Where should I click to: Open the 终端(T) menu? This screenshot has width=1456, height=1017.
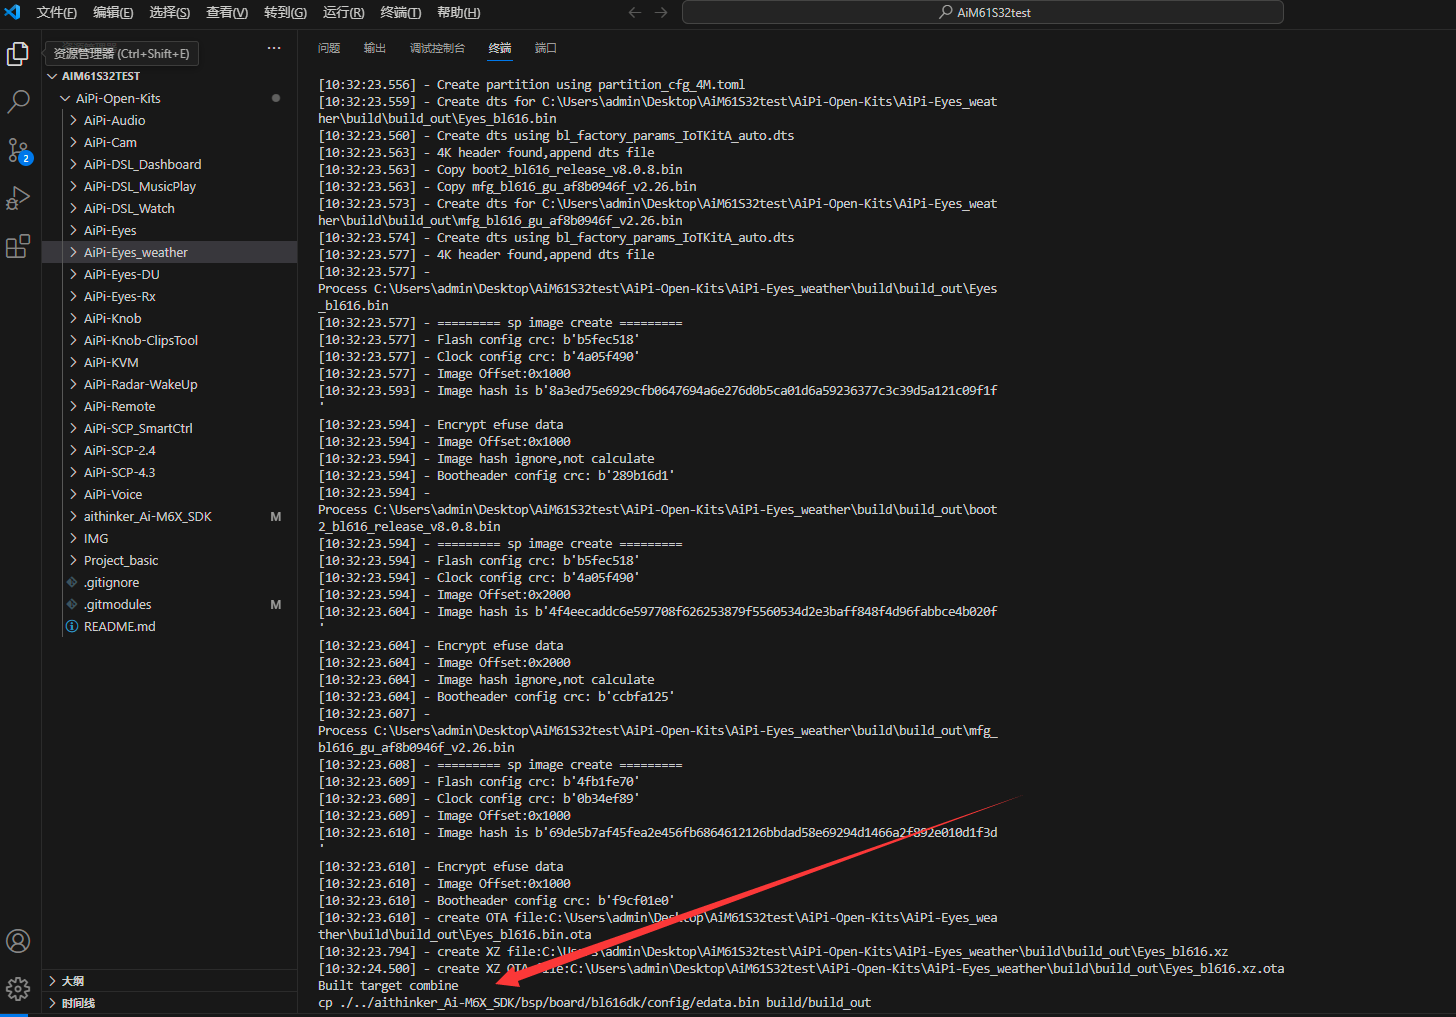pos(401,12)
